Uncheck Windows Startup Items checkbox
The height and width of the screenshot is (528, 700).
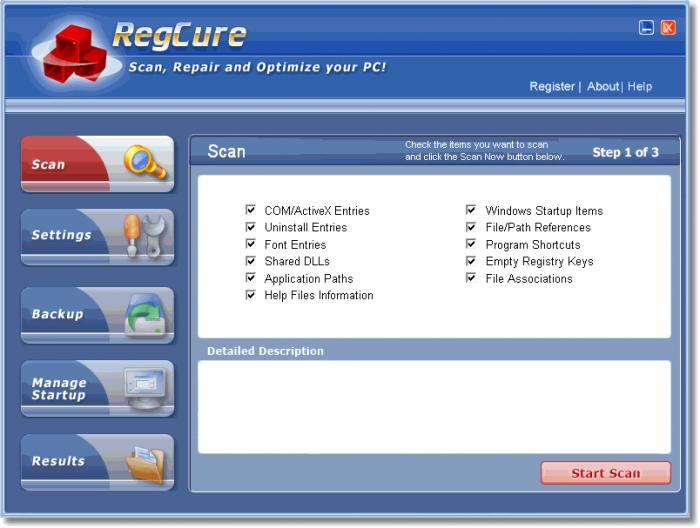[x=471, y=210]
